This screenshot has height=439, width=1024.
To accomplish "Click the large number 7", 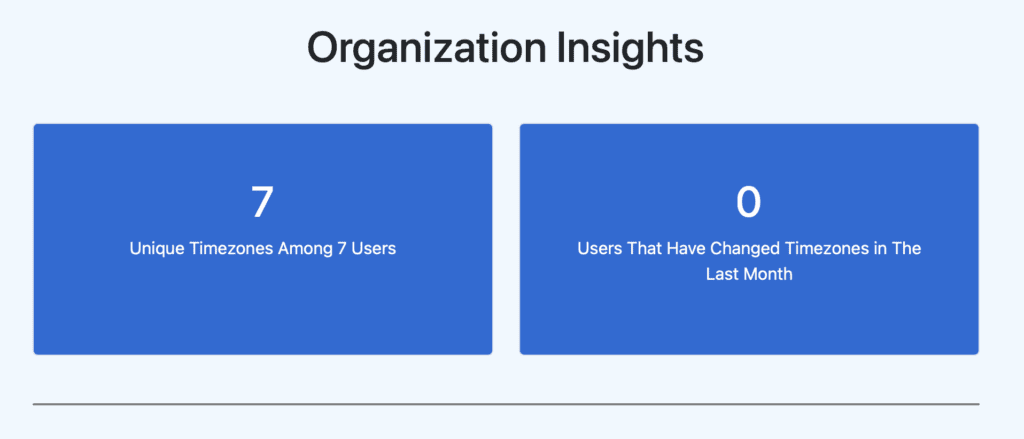I will [x=262, y=202].
